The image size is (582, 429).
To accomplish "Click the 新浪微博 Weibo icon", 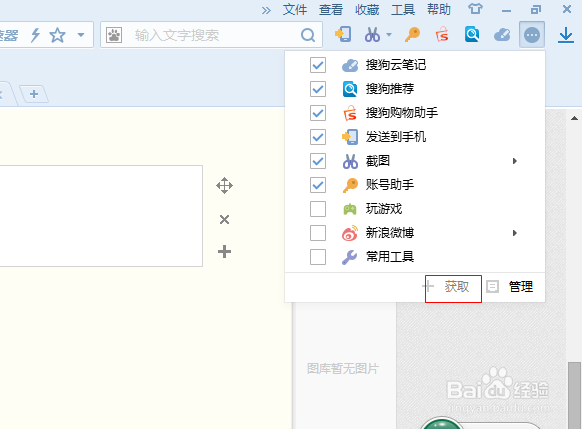I will tap(350, 233).
